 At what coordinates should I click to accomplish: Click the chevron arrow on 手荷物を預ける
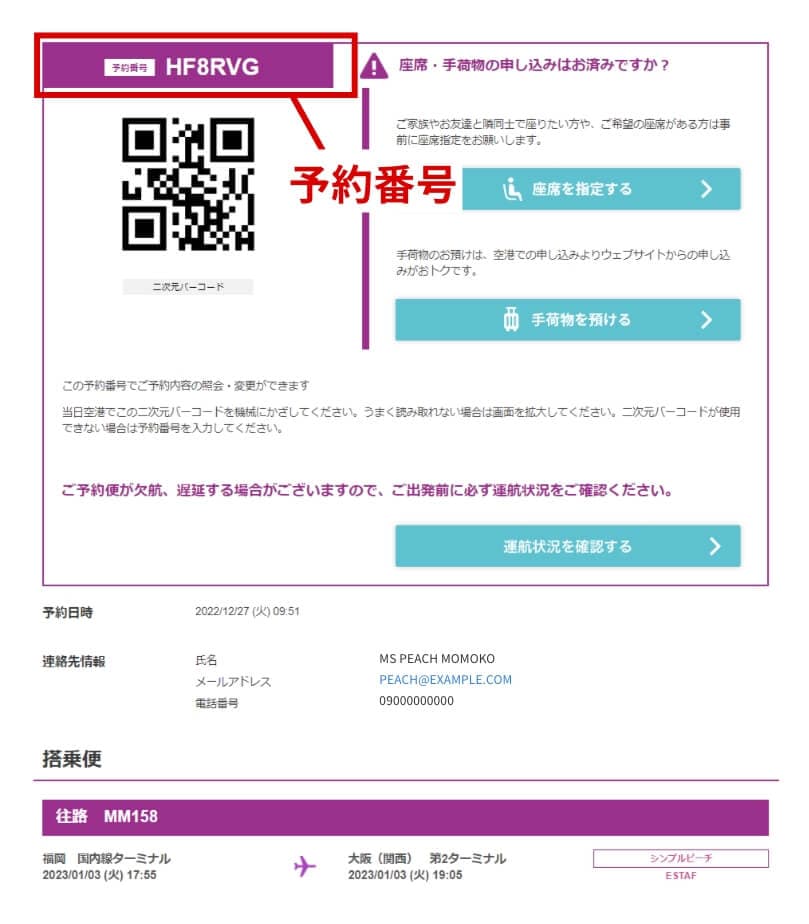click(706, 320)
